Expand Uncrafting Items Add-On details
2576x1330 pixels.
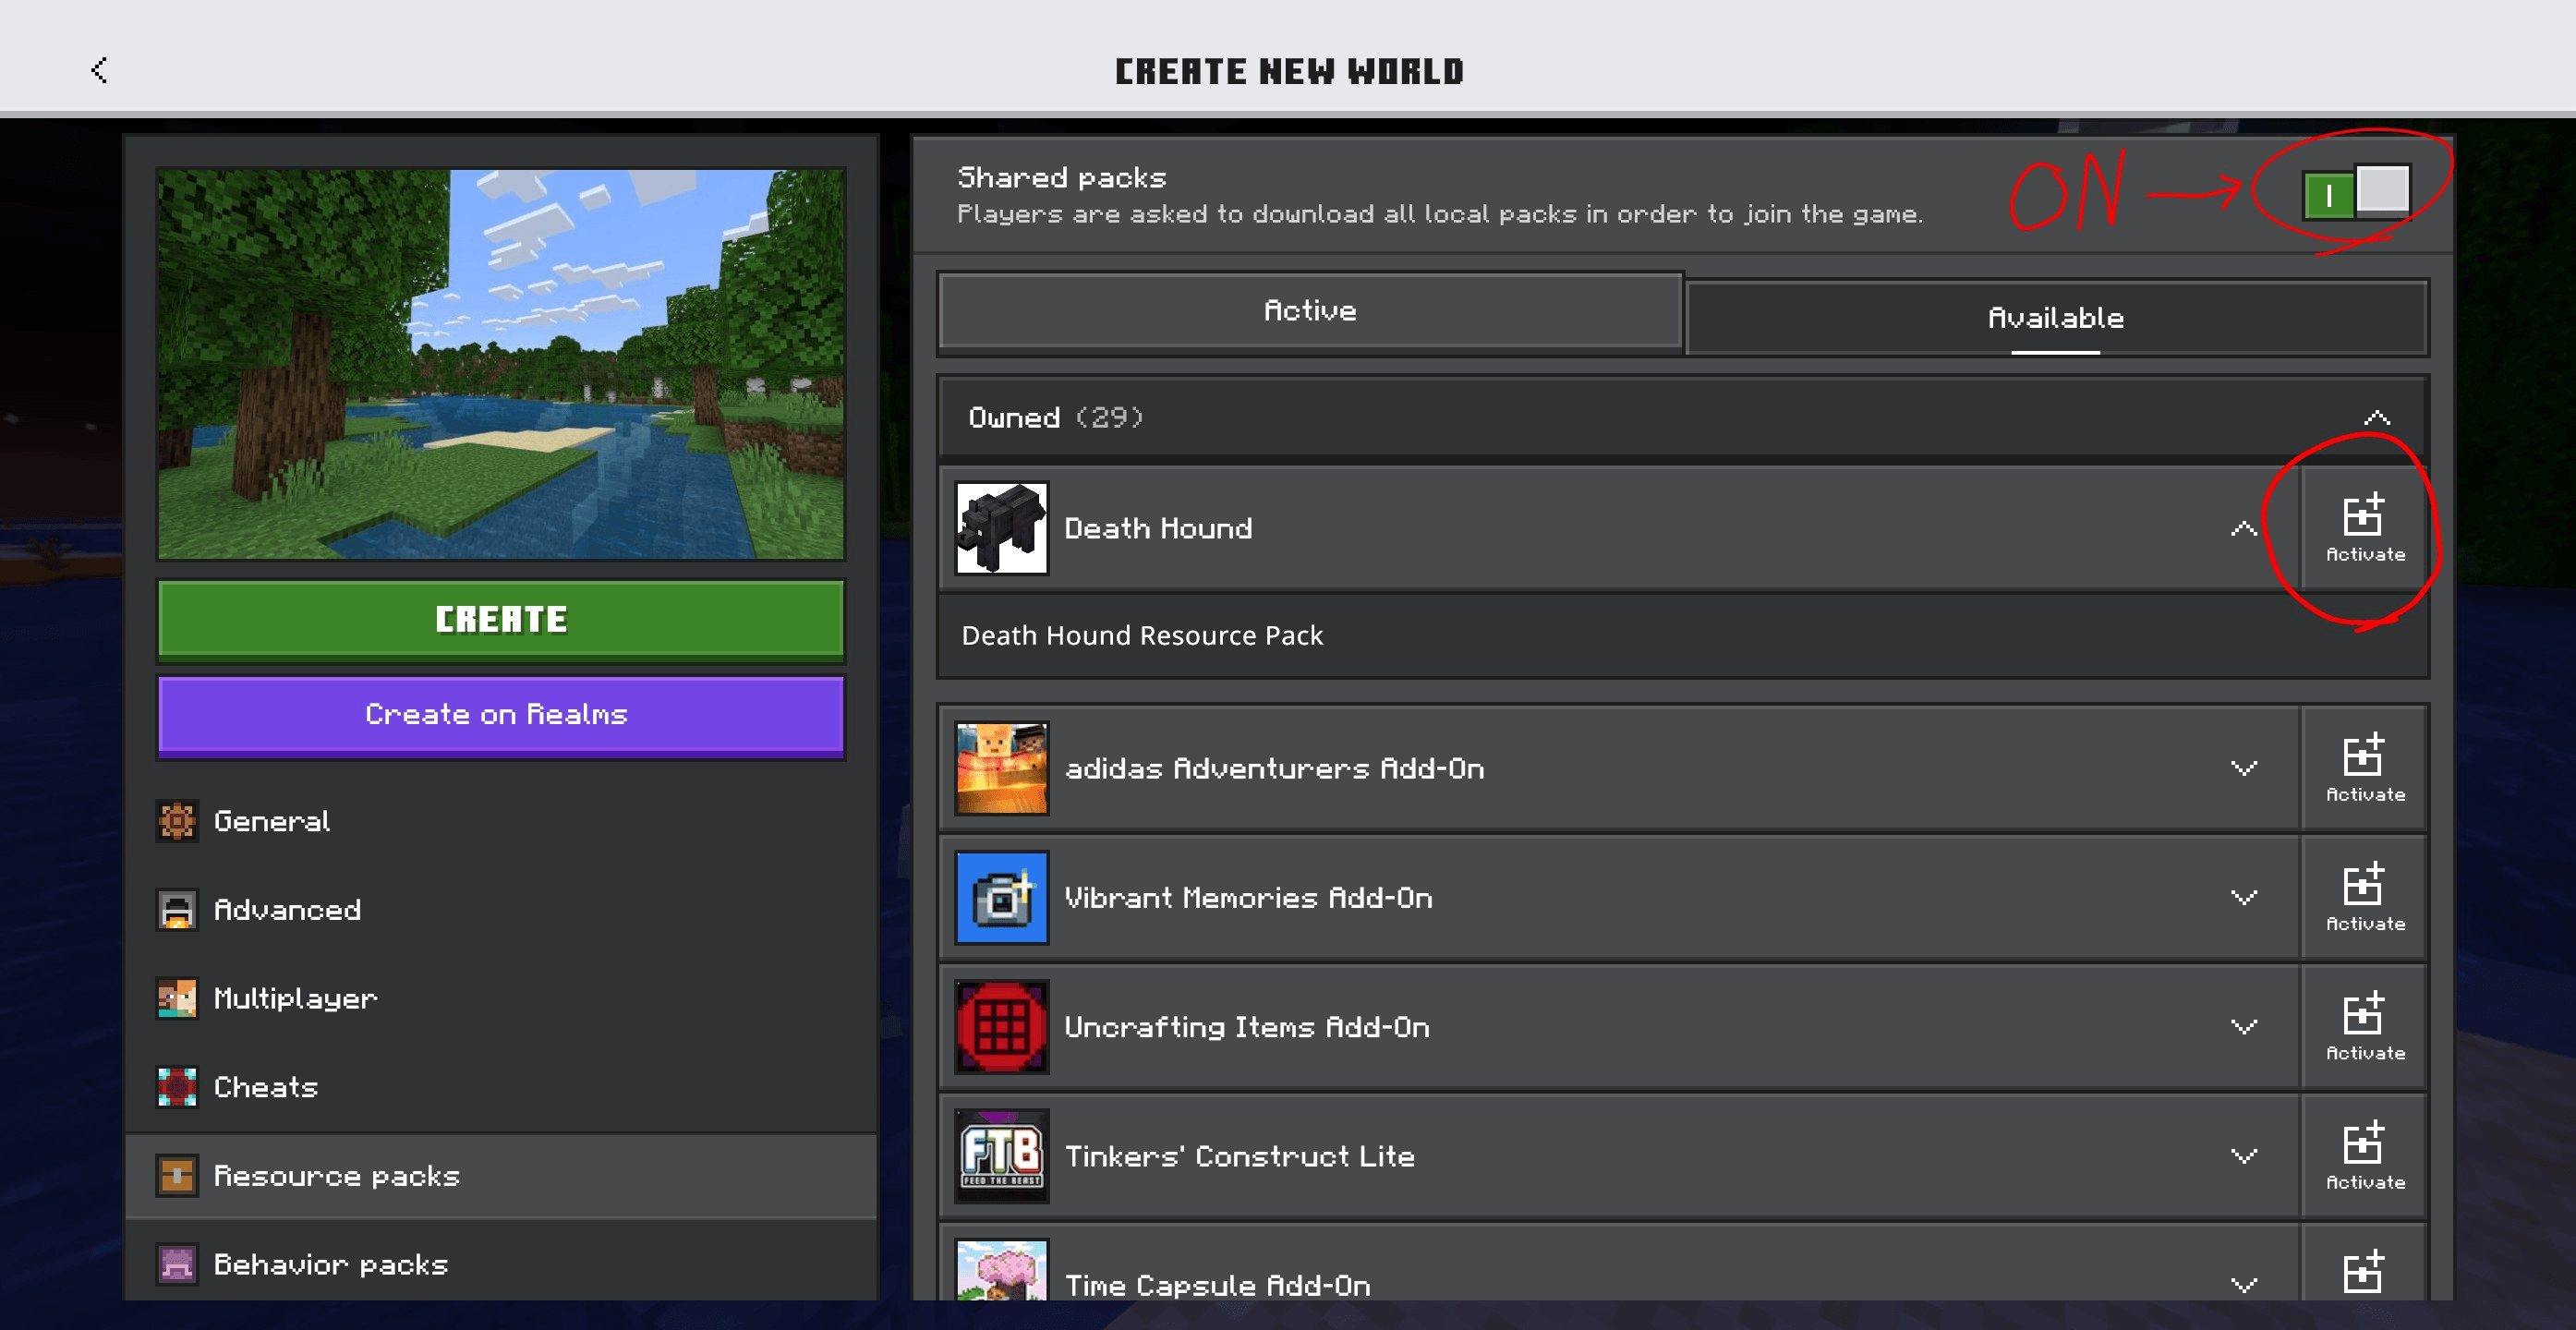click(x=2243, y=1026)
